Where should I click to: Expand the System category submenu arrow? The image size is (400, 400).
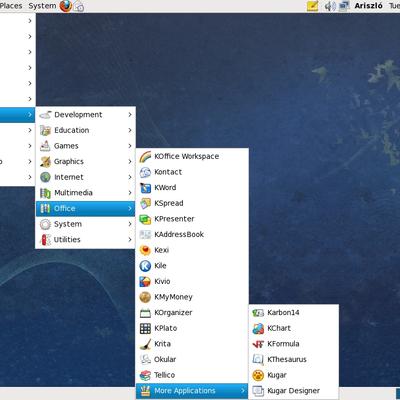pos(130,224)
